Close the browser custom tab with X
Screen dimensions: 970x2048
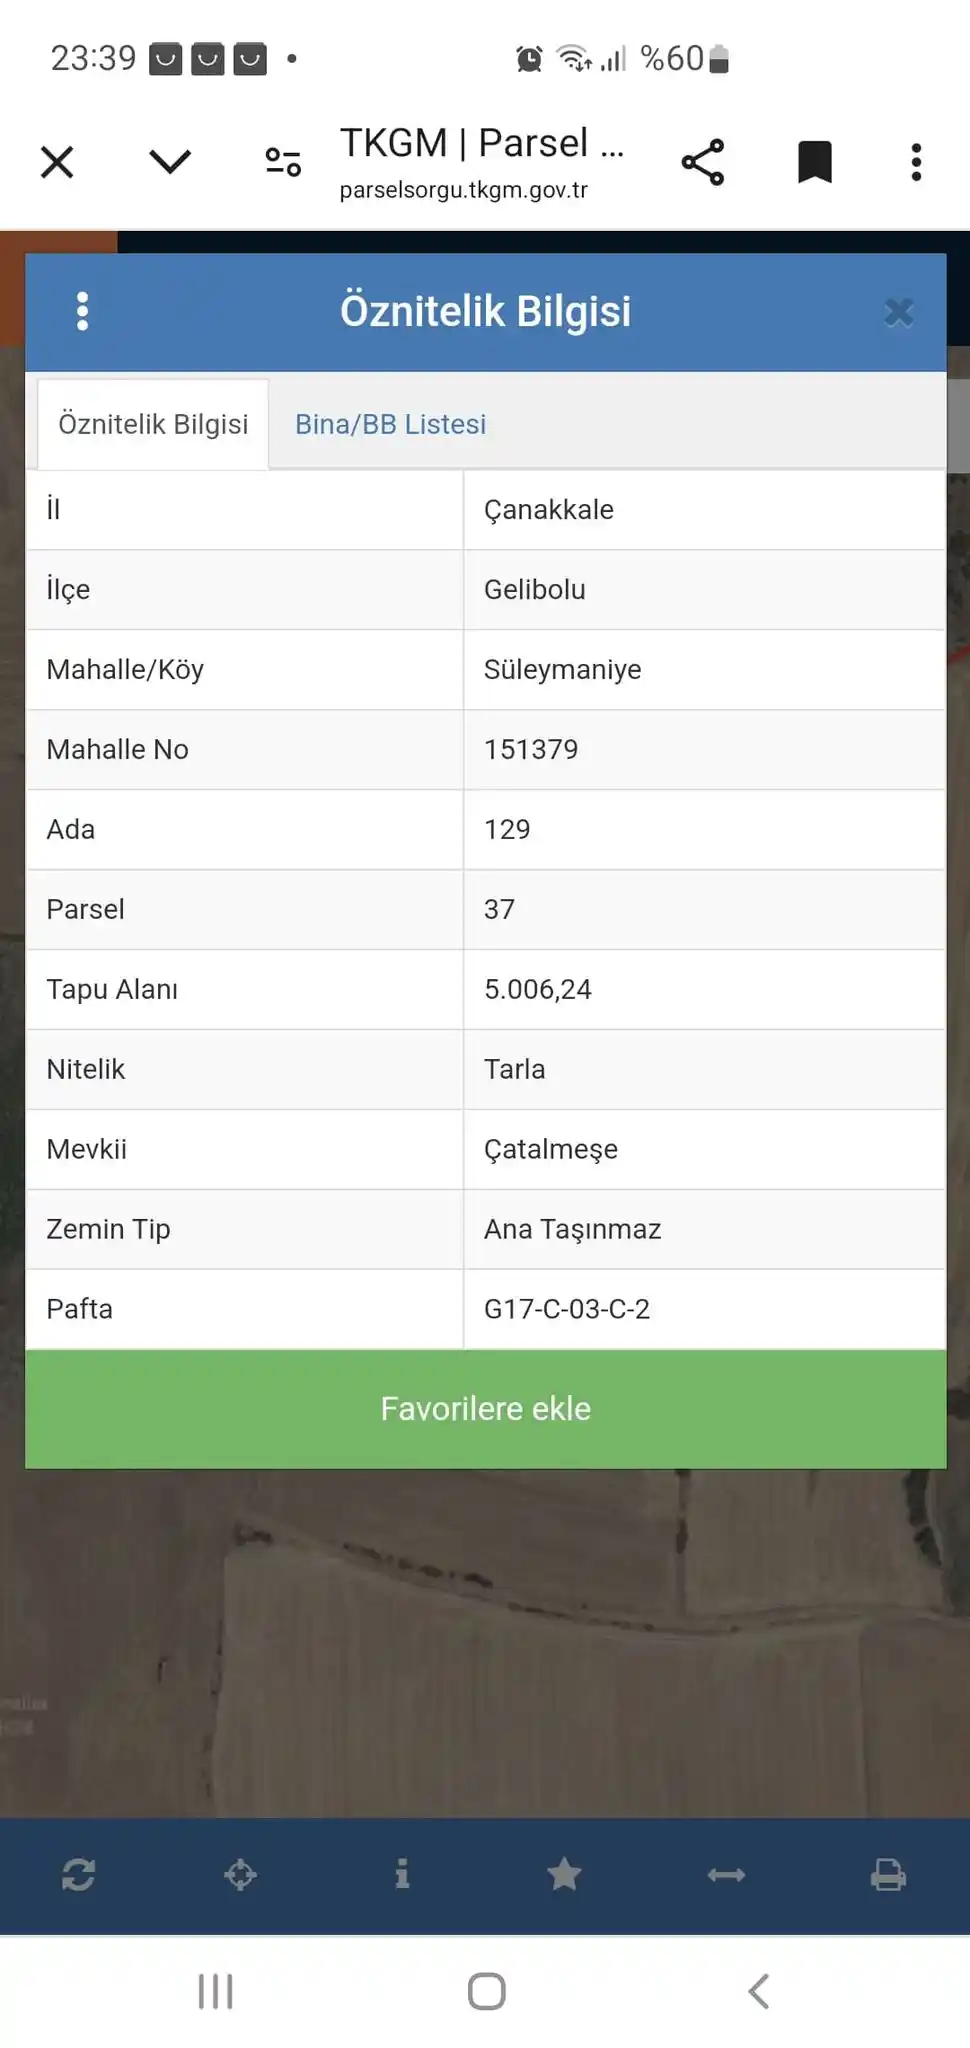click(57, 162)
